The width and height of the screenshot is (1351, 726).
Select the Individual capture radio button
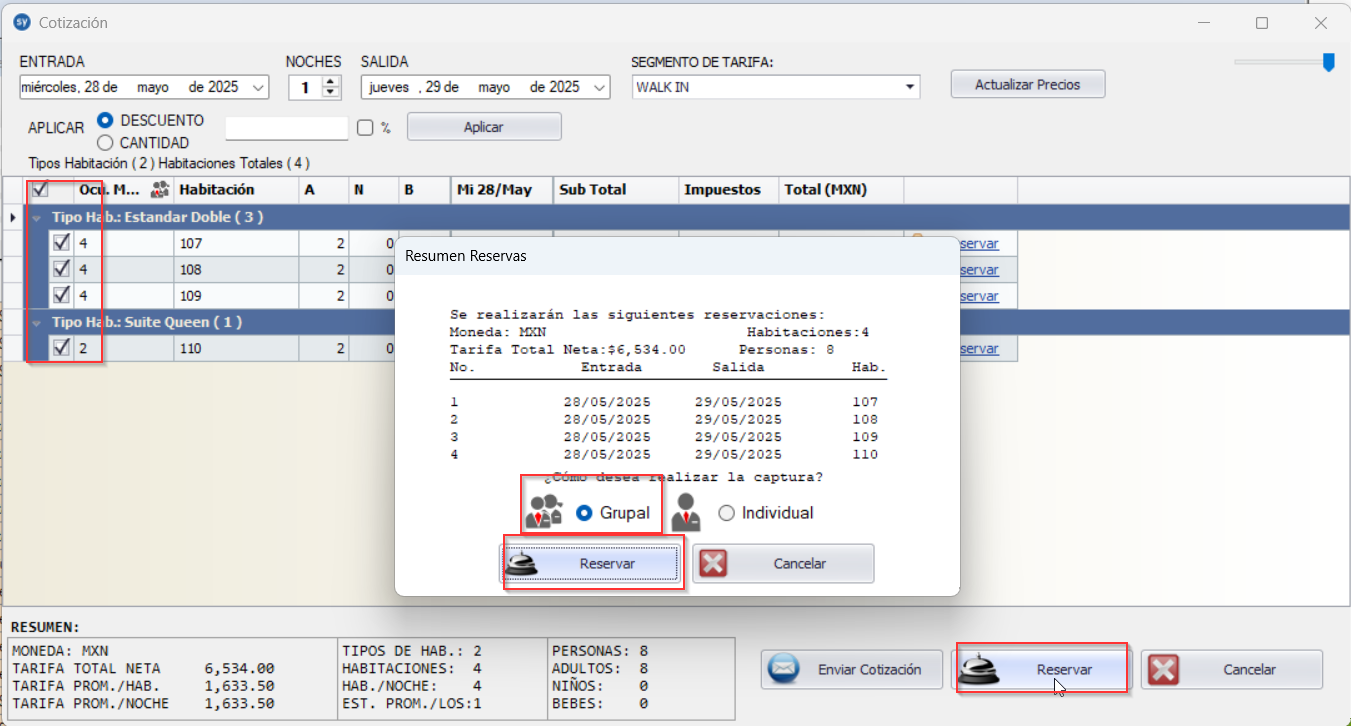pos(726,513)
